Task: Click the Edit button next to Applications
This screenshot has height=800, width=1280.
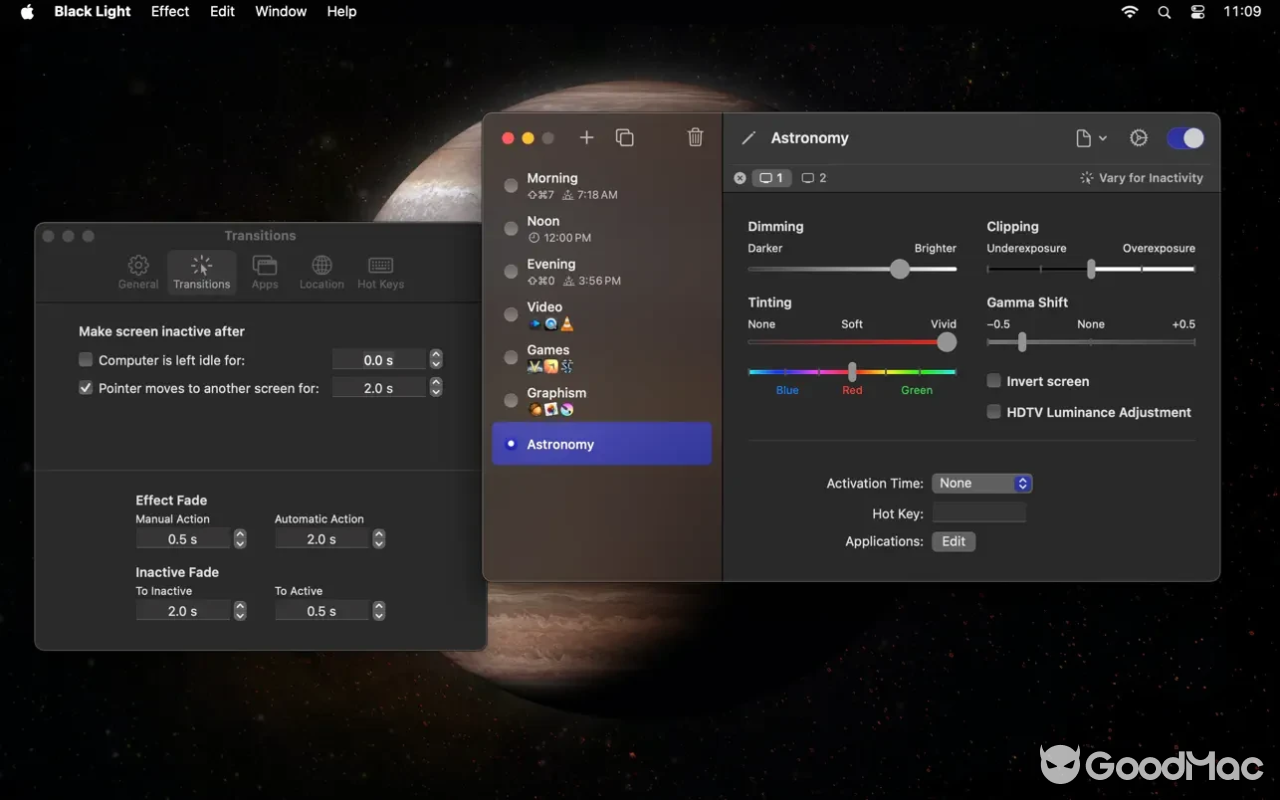Action: click(x=953, y=541)
